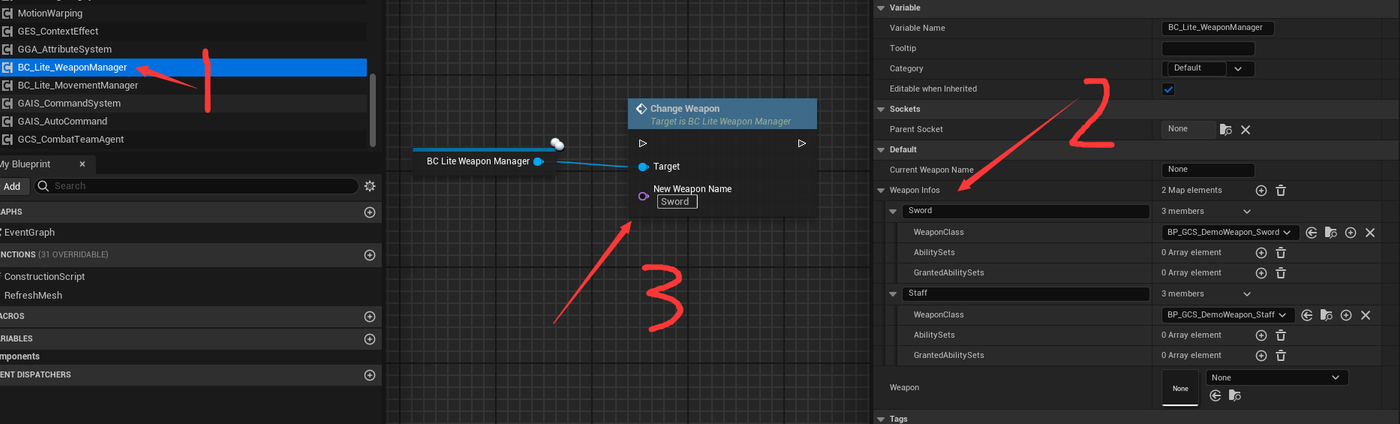The width and height of the screenshot is (1400, 424).
Task: Edit the Staff map key field
Action: coord(1026,294)
